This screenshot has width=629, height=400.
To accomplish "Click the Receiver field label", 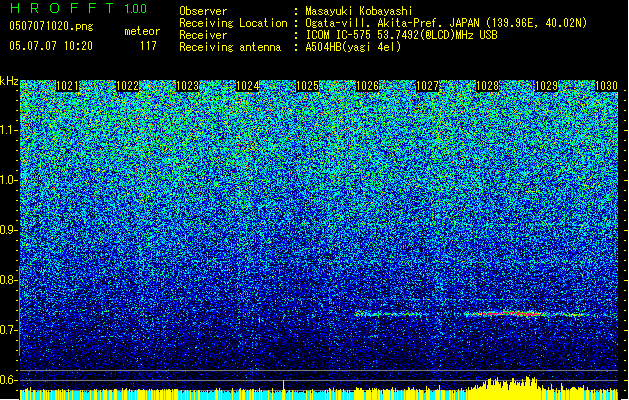I will 203,35.
